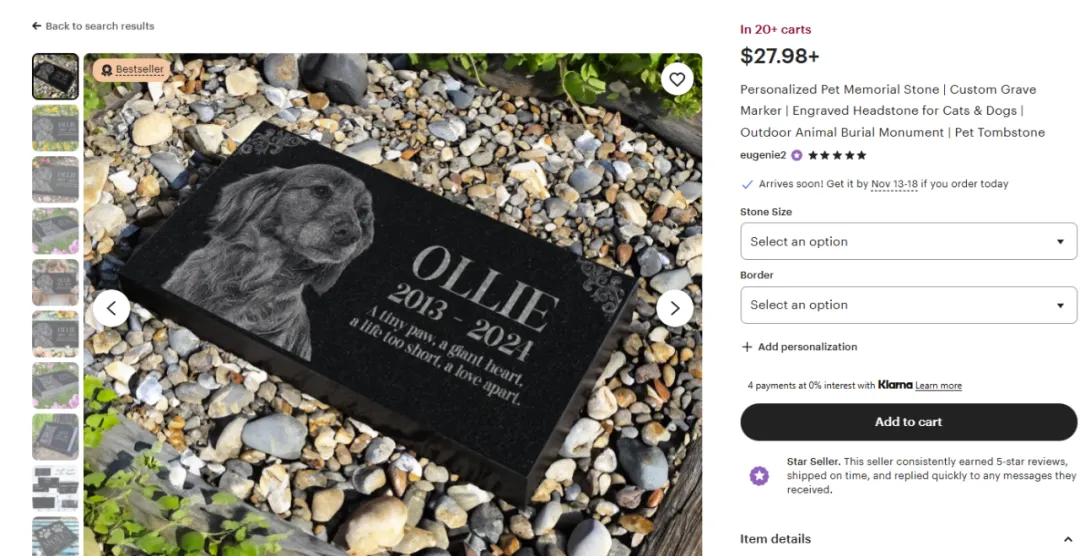Click star seller icon beside eugenie2
This screenshot has height=556, width=1080.
click(x=797, y=155)
